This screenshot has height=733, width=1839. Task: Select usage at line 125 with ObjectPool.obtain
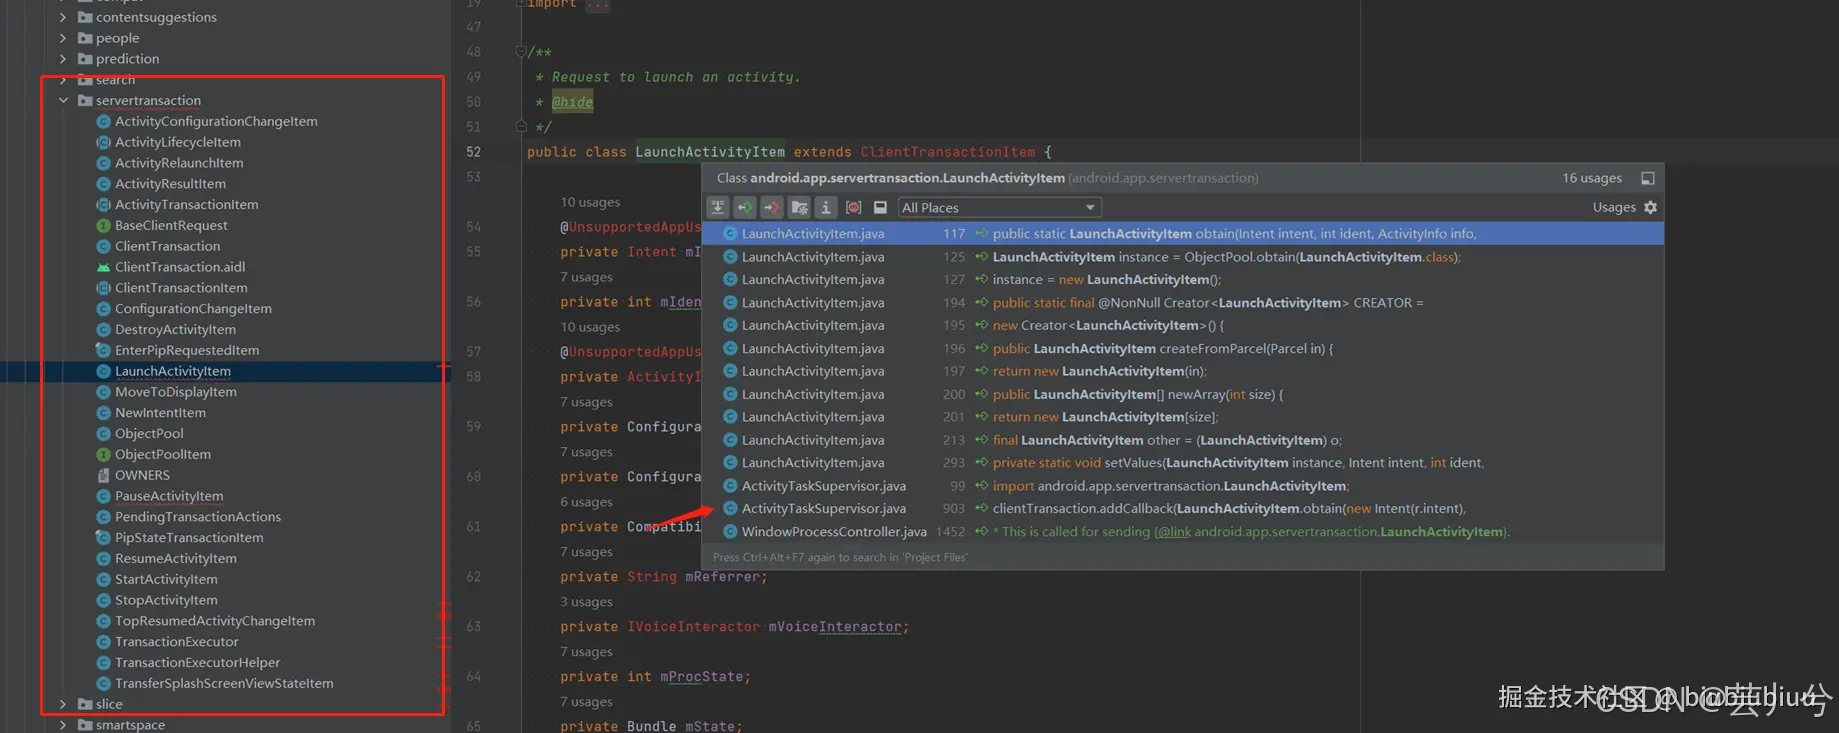(1183, 257)
